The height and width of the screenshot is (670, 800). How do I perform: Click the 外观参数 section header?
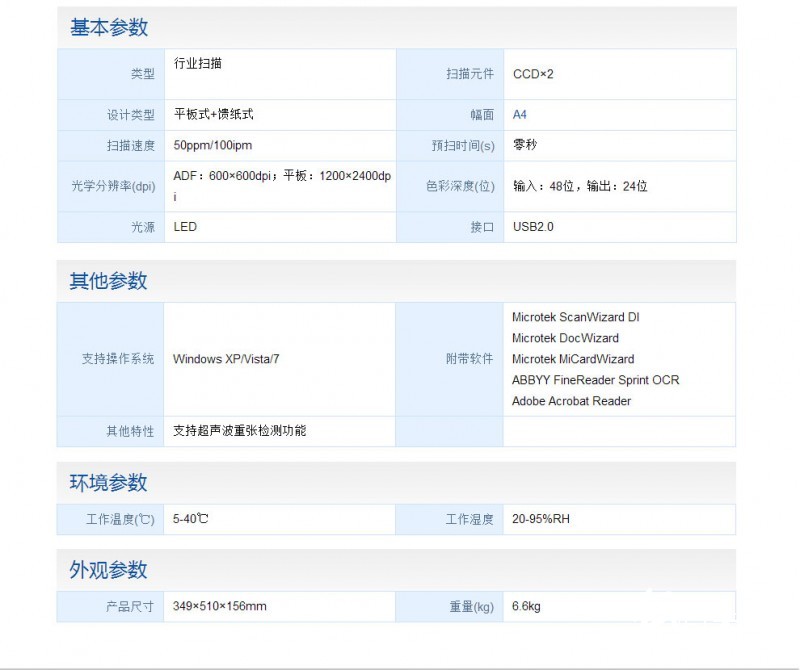coord(108,570)
